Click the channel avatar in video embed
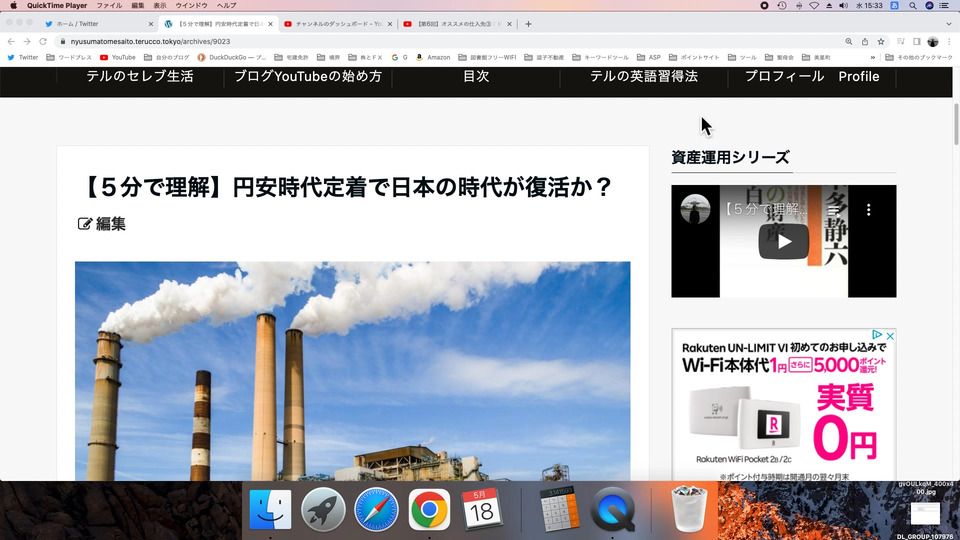Viewport: 960px width, 540px height. [x=696, y=209]
